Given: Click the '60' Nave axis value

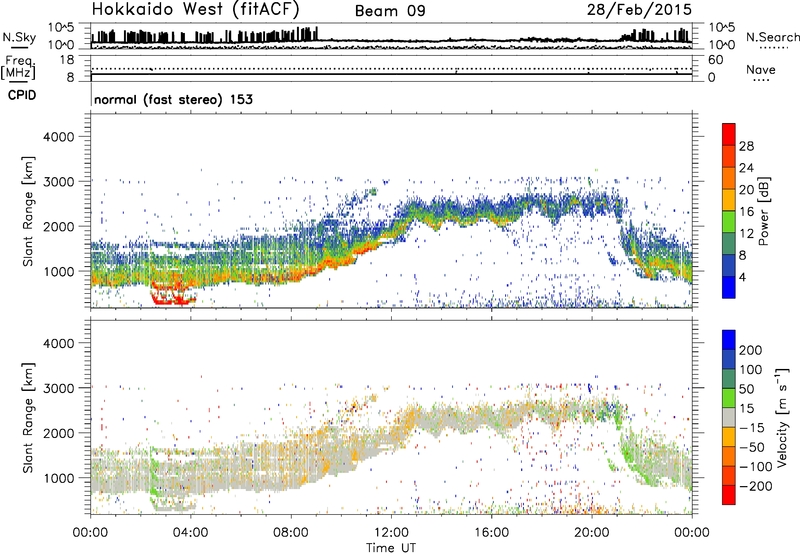Looking at the screenshot, I should [x=715, y=60].
